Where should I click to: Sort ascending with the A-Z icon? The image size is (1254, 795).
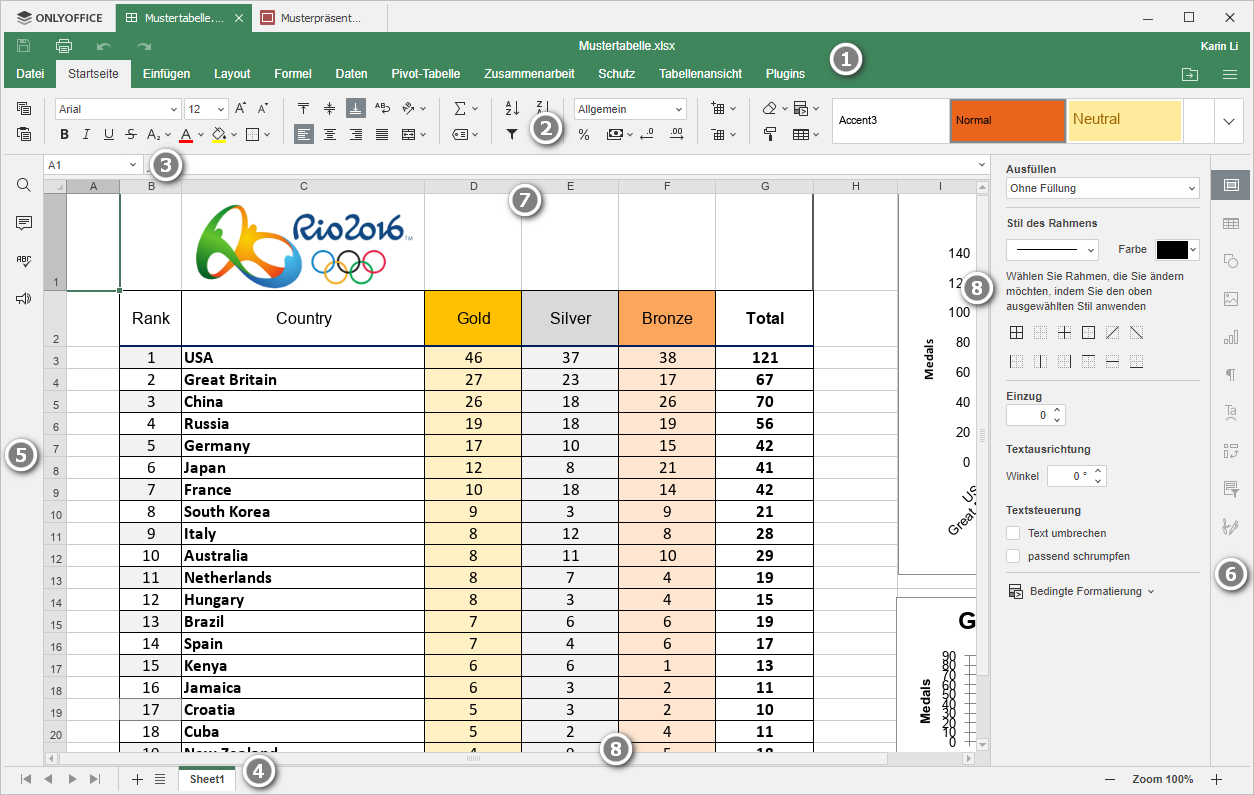coord(512,108)
